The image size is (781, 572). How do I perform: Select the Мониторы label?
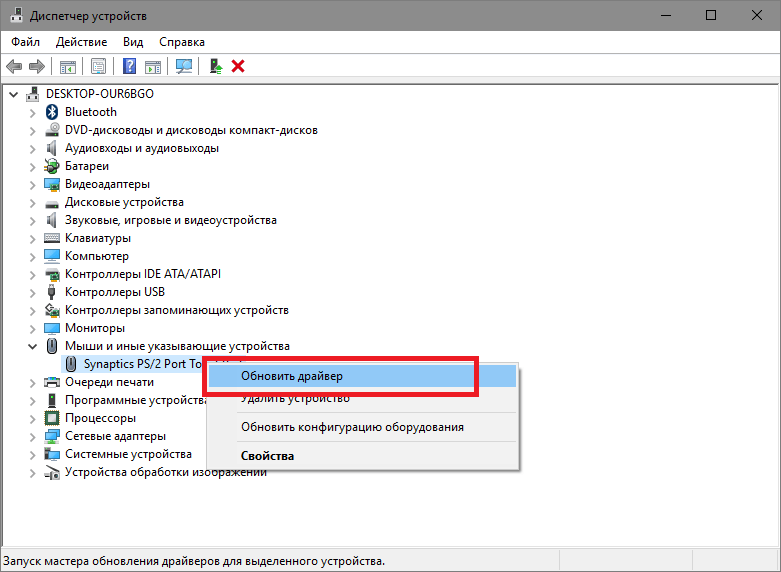click(95, 328)
